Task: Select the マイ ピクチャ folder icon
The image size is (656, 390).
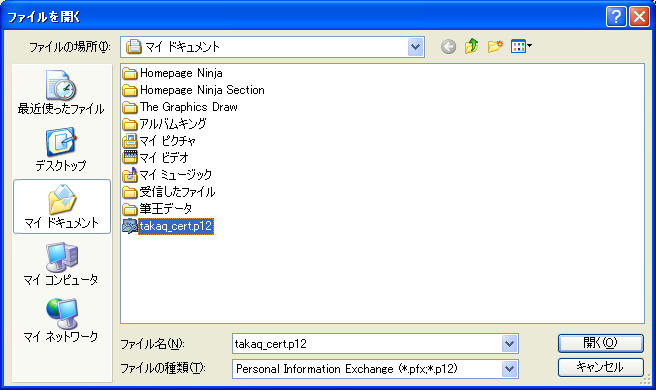Action: tap(130, 141)
